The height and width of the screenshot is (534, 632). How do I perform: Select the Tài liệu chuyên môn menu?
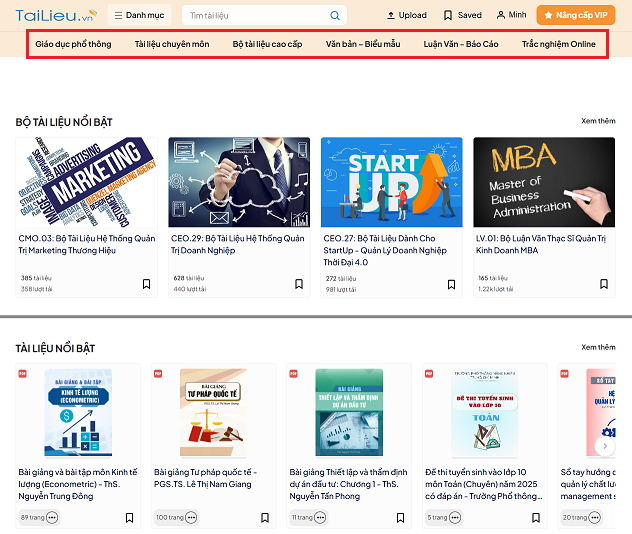pyautogui.click(x=172, y=44)
